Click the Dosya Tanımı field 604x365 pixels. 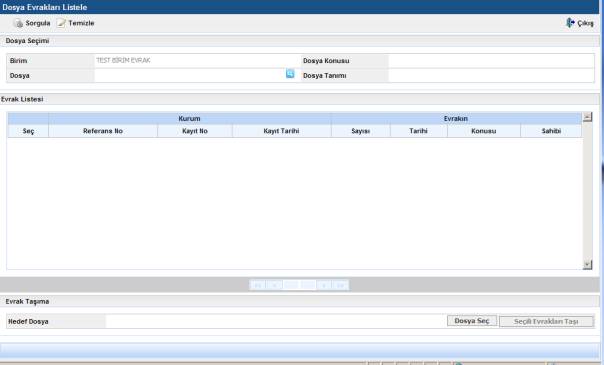point(491,75)
